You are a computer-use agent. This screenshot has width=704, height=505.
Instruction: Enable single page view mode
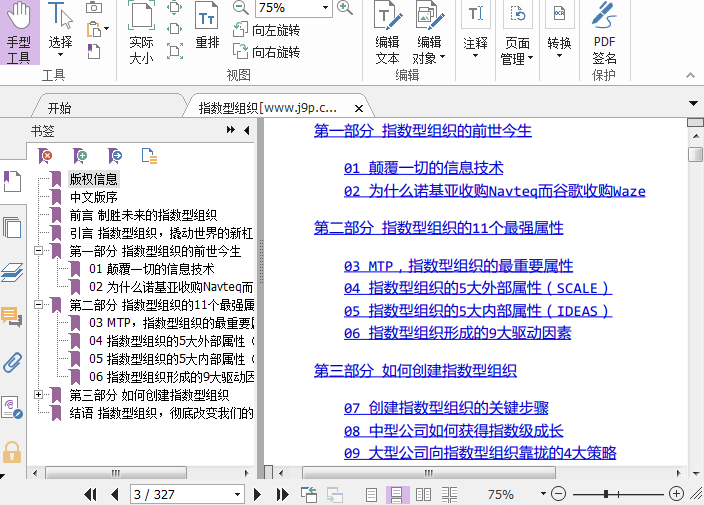(371, 495)
